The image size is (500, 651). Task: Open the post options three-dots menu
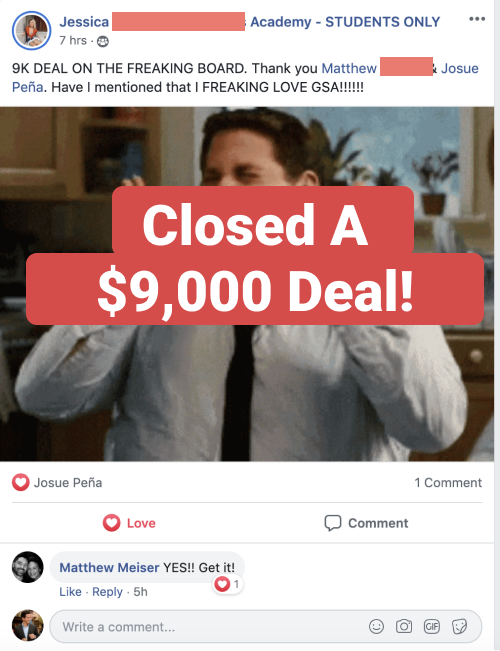pos(477,19)
